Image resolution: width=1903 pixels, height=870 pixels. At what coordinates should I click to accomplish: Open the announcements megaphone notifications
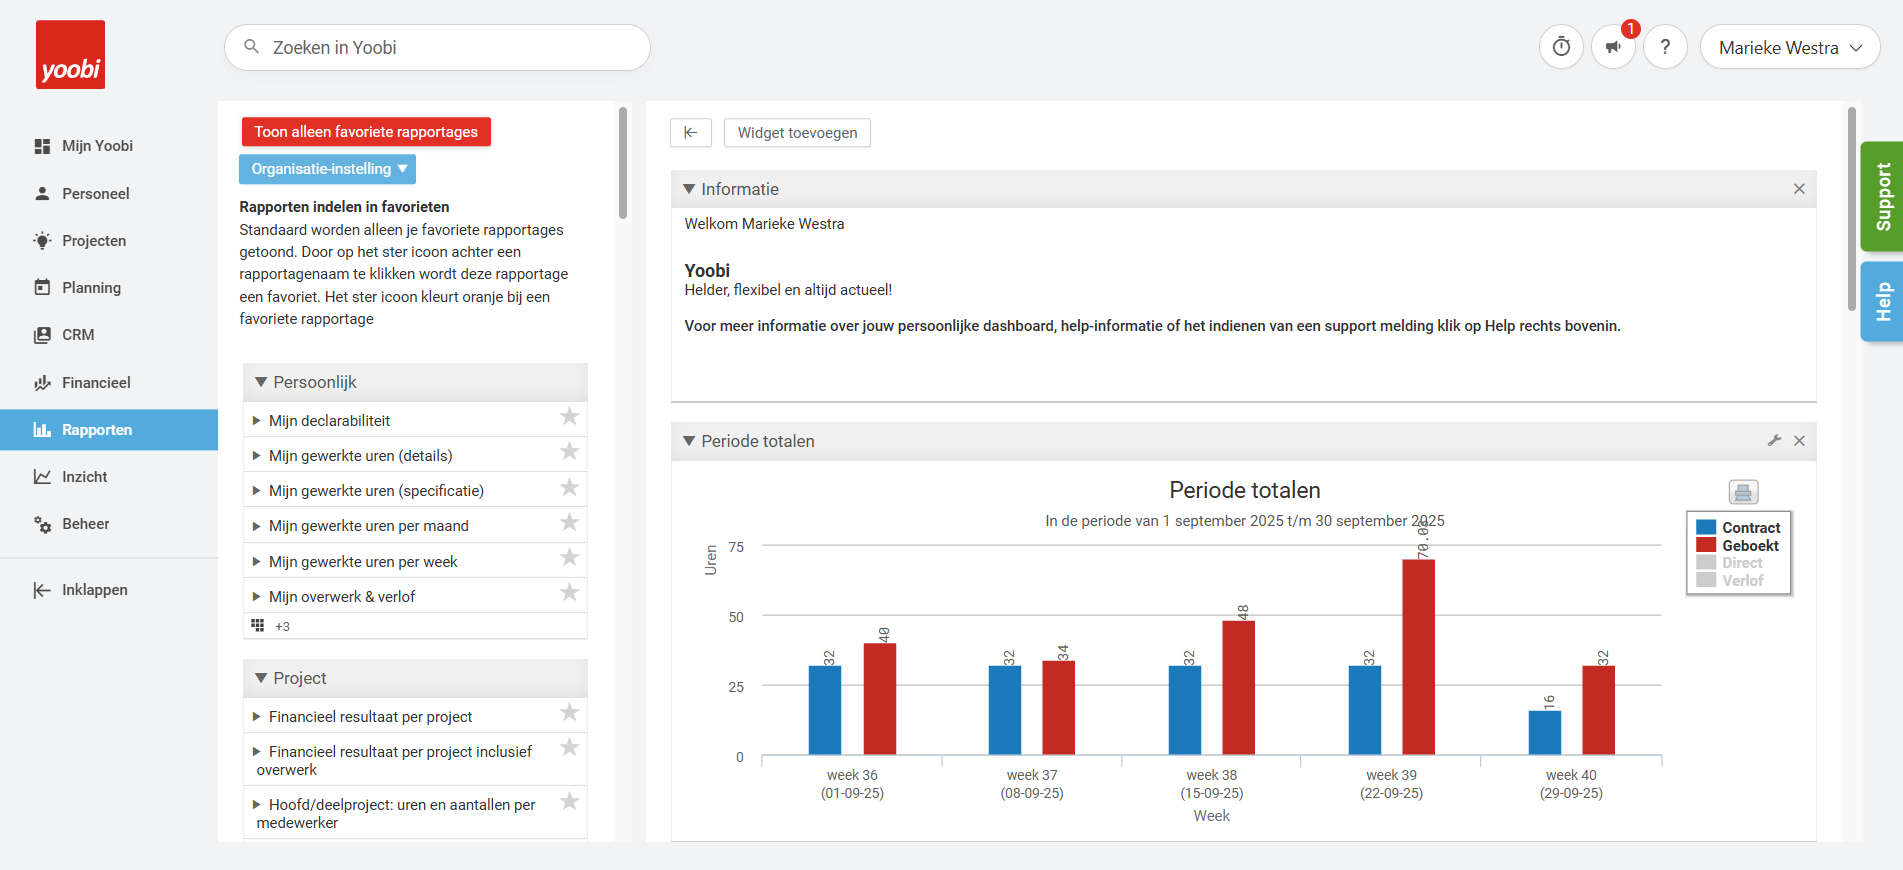(1613, 47)
